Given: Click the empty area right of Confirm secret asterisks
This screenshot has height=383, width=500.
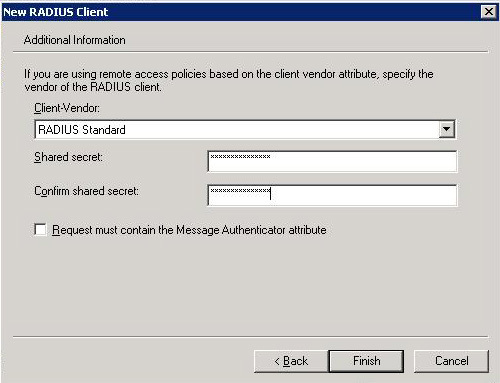Looking at the screenshot, I should coord(363,195).
